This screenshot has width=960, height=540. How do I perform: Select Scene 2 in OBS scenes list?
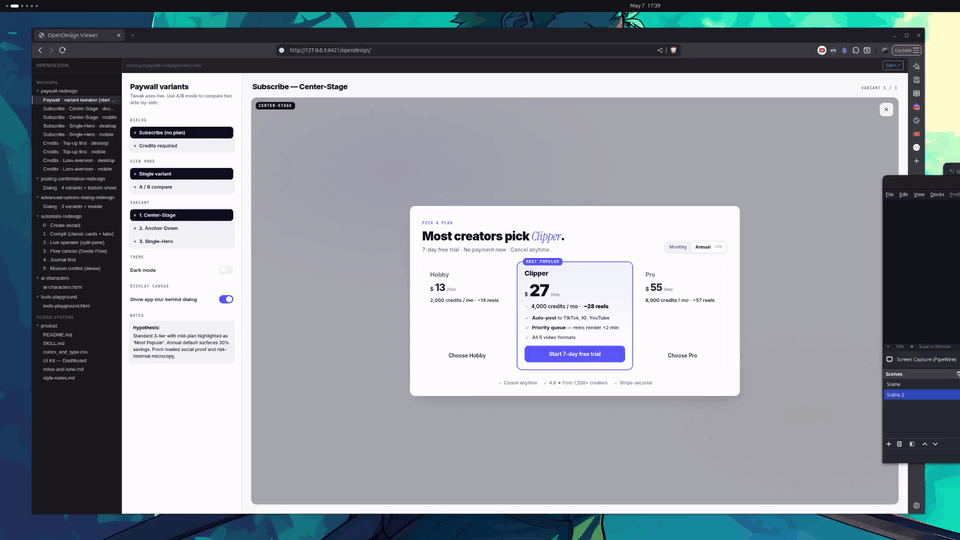(x=921, y=395)
